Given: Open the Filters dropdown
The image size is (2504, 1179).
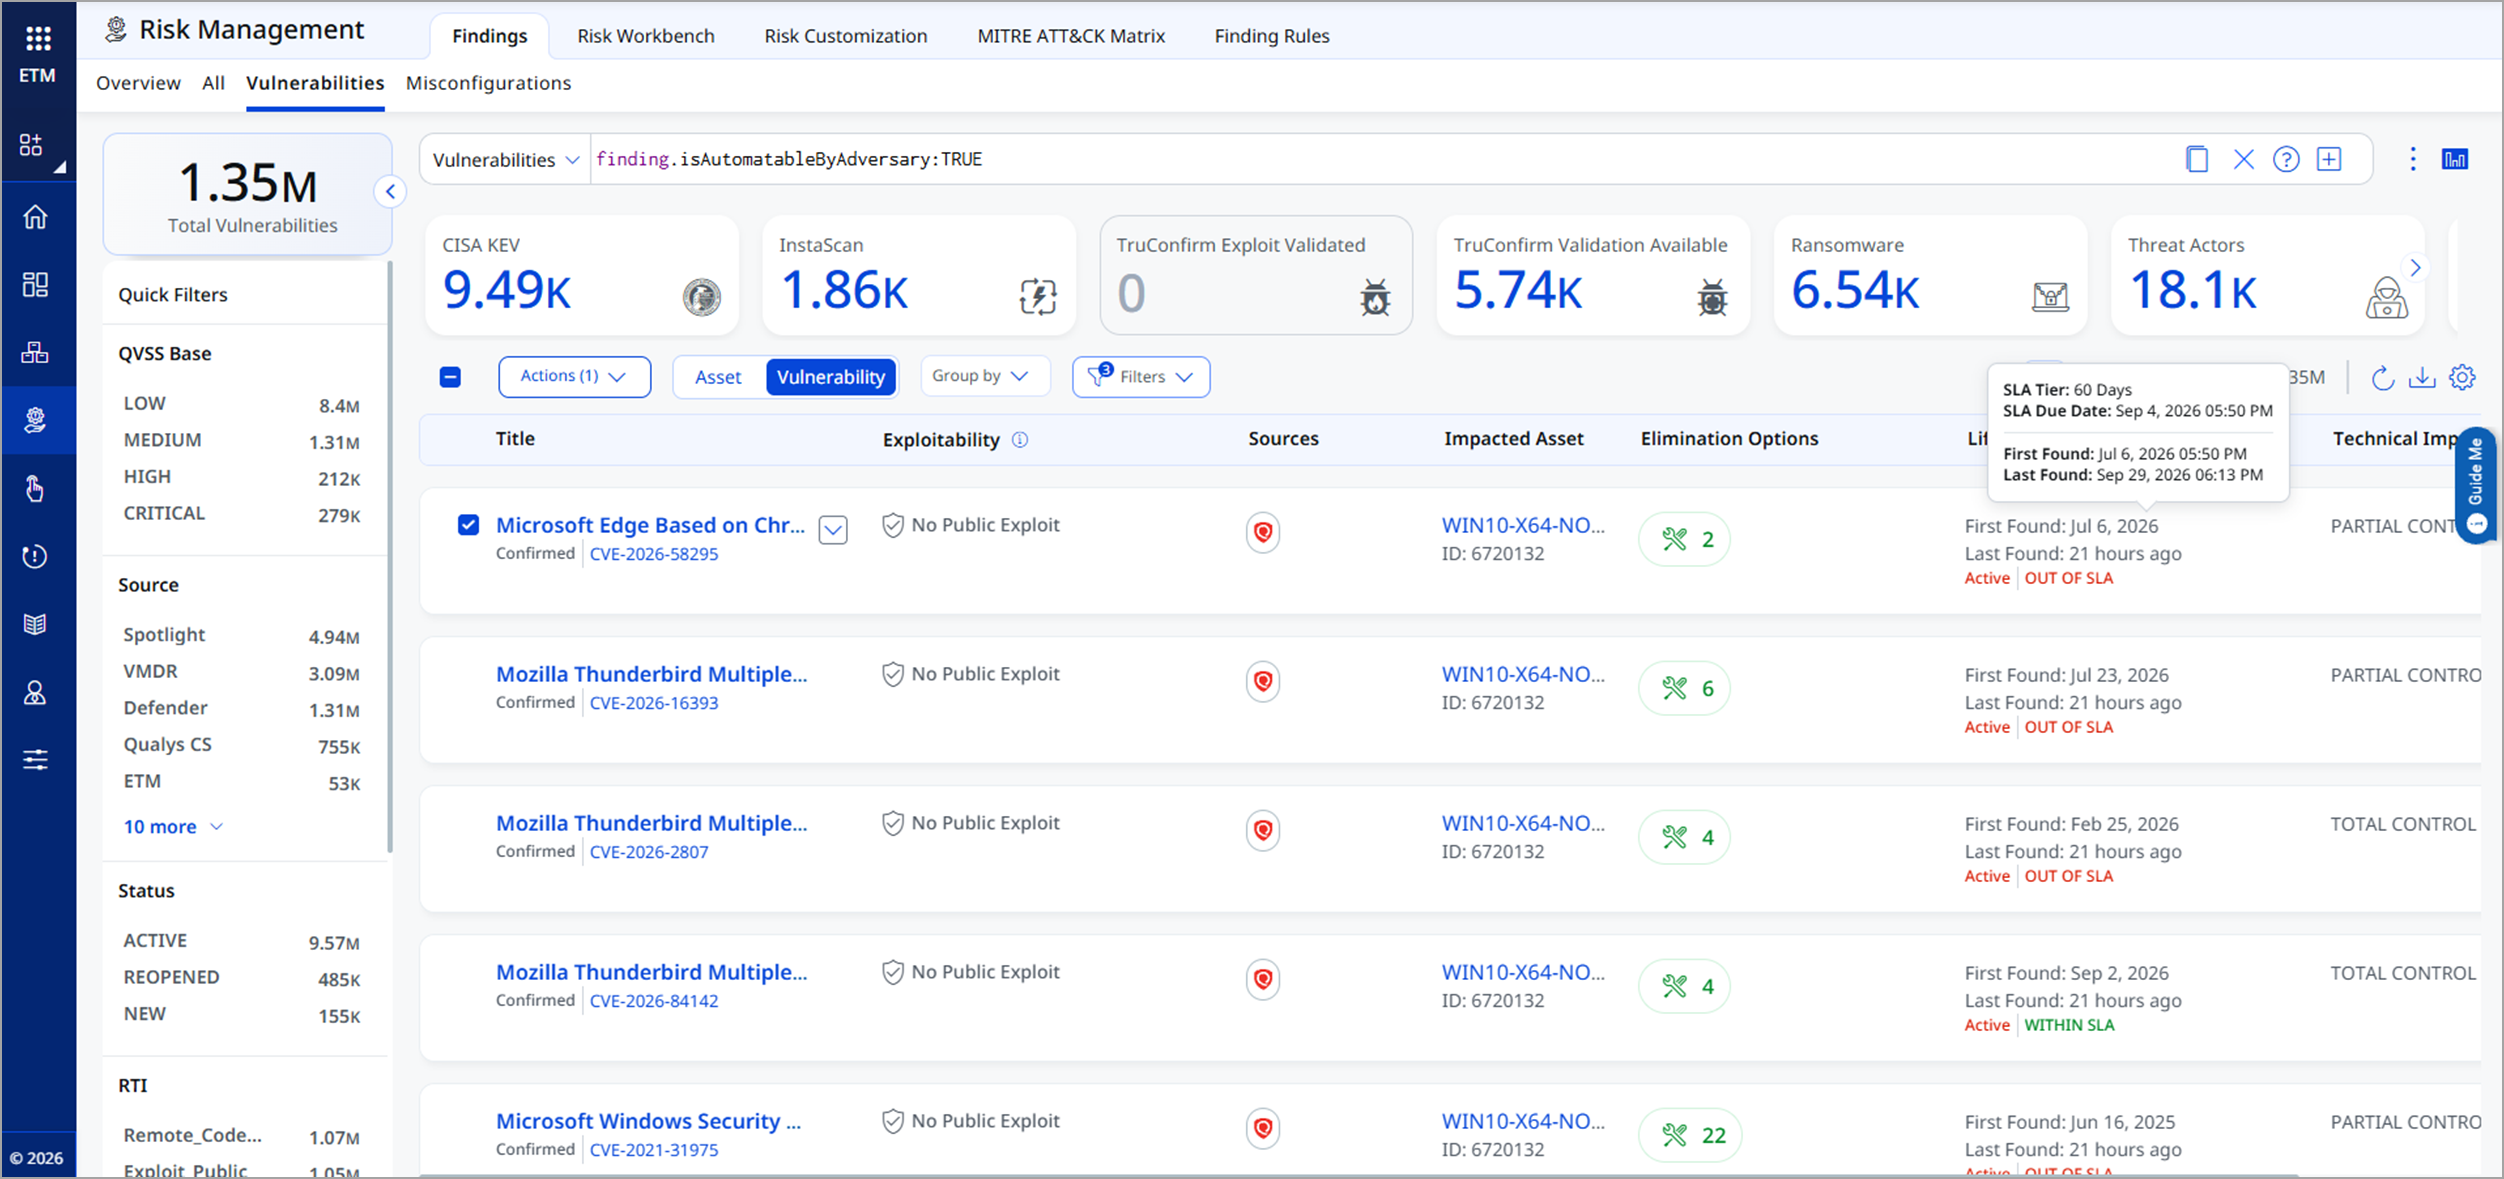Looking at the screenshot, I should click(x=1141, y=377).
